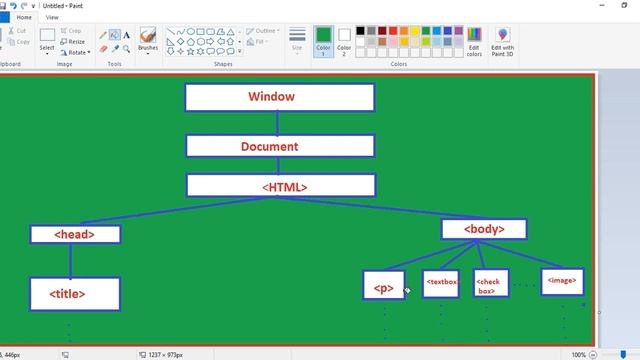Click the Resize button
Image resolution: width=640 pixels, height=360 pixels.
pos(73,42)
